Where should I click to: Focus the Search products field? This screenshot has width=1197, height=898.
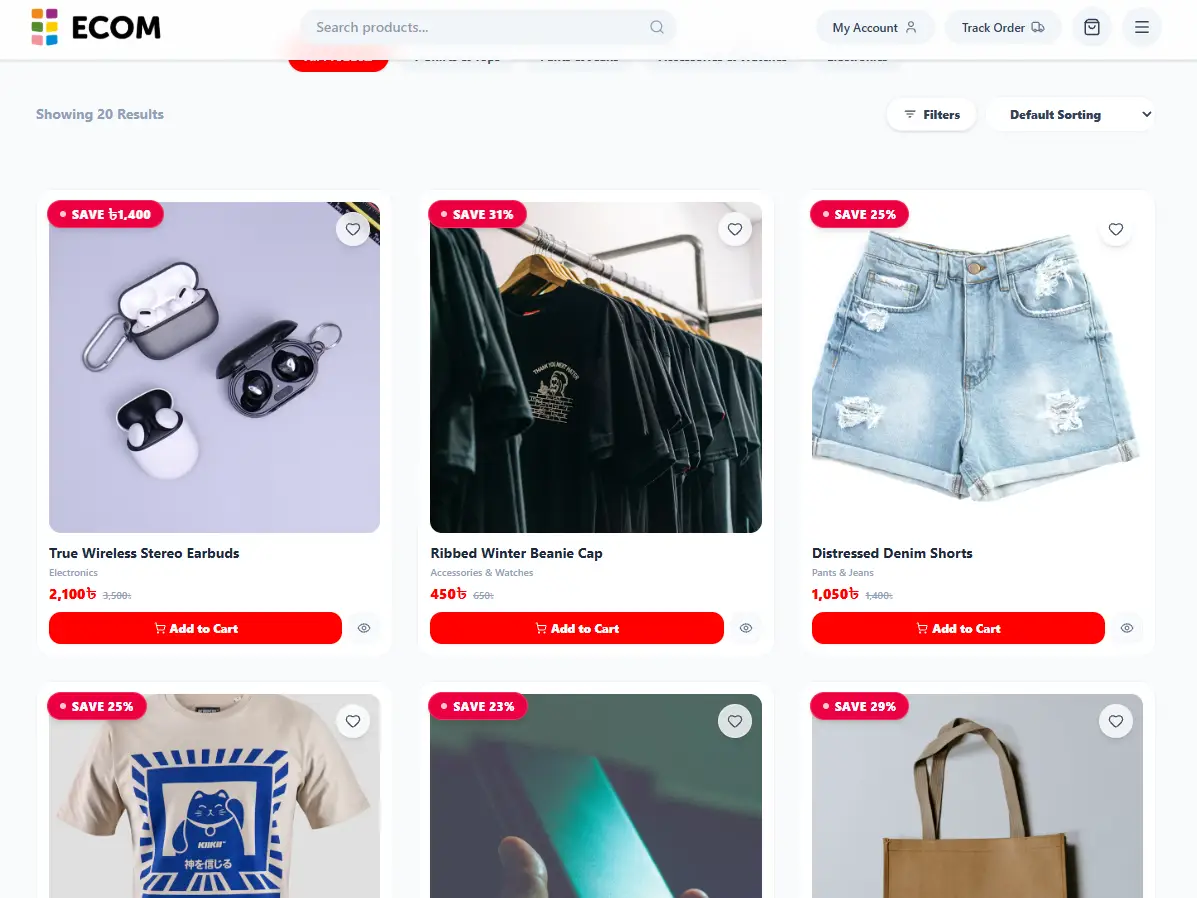487,27
